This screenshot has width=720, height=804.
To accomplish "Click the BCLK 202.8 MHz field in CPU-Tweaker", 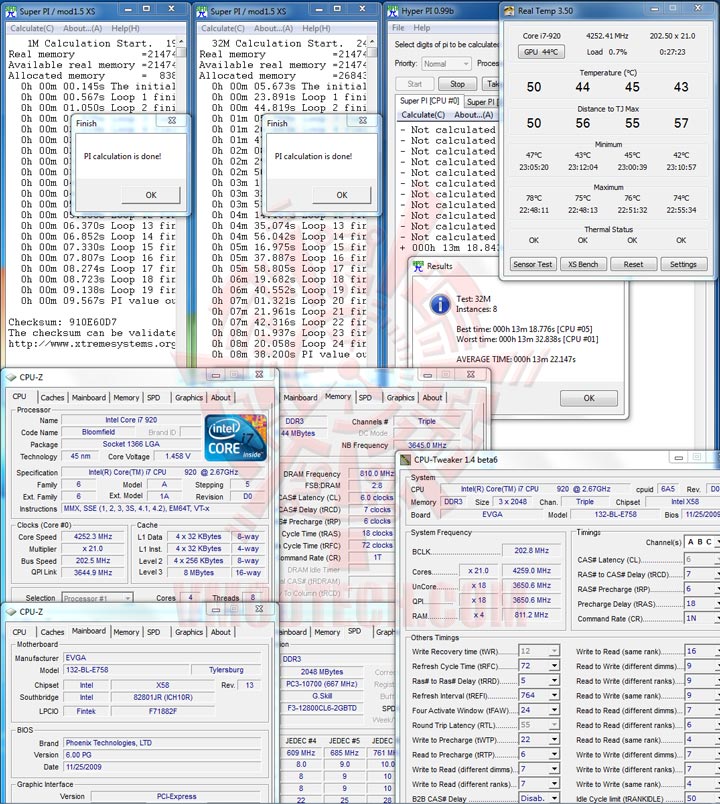I will pos(532,550).
